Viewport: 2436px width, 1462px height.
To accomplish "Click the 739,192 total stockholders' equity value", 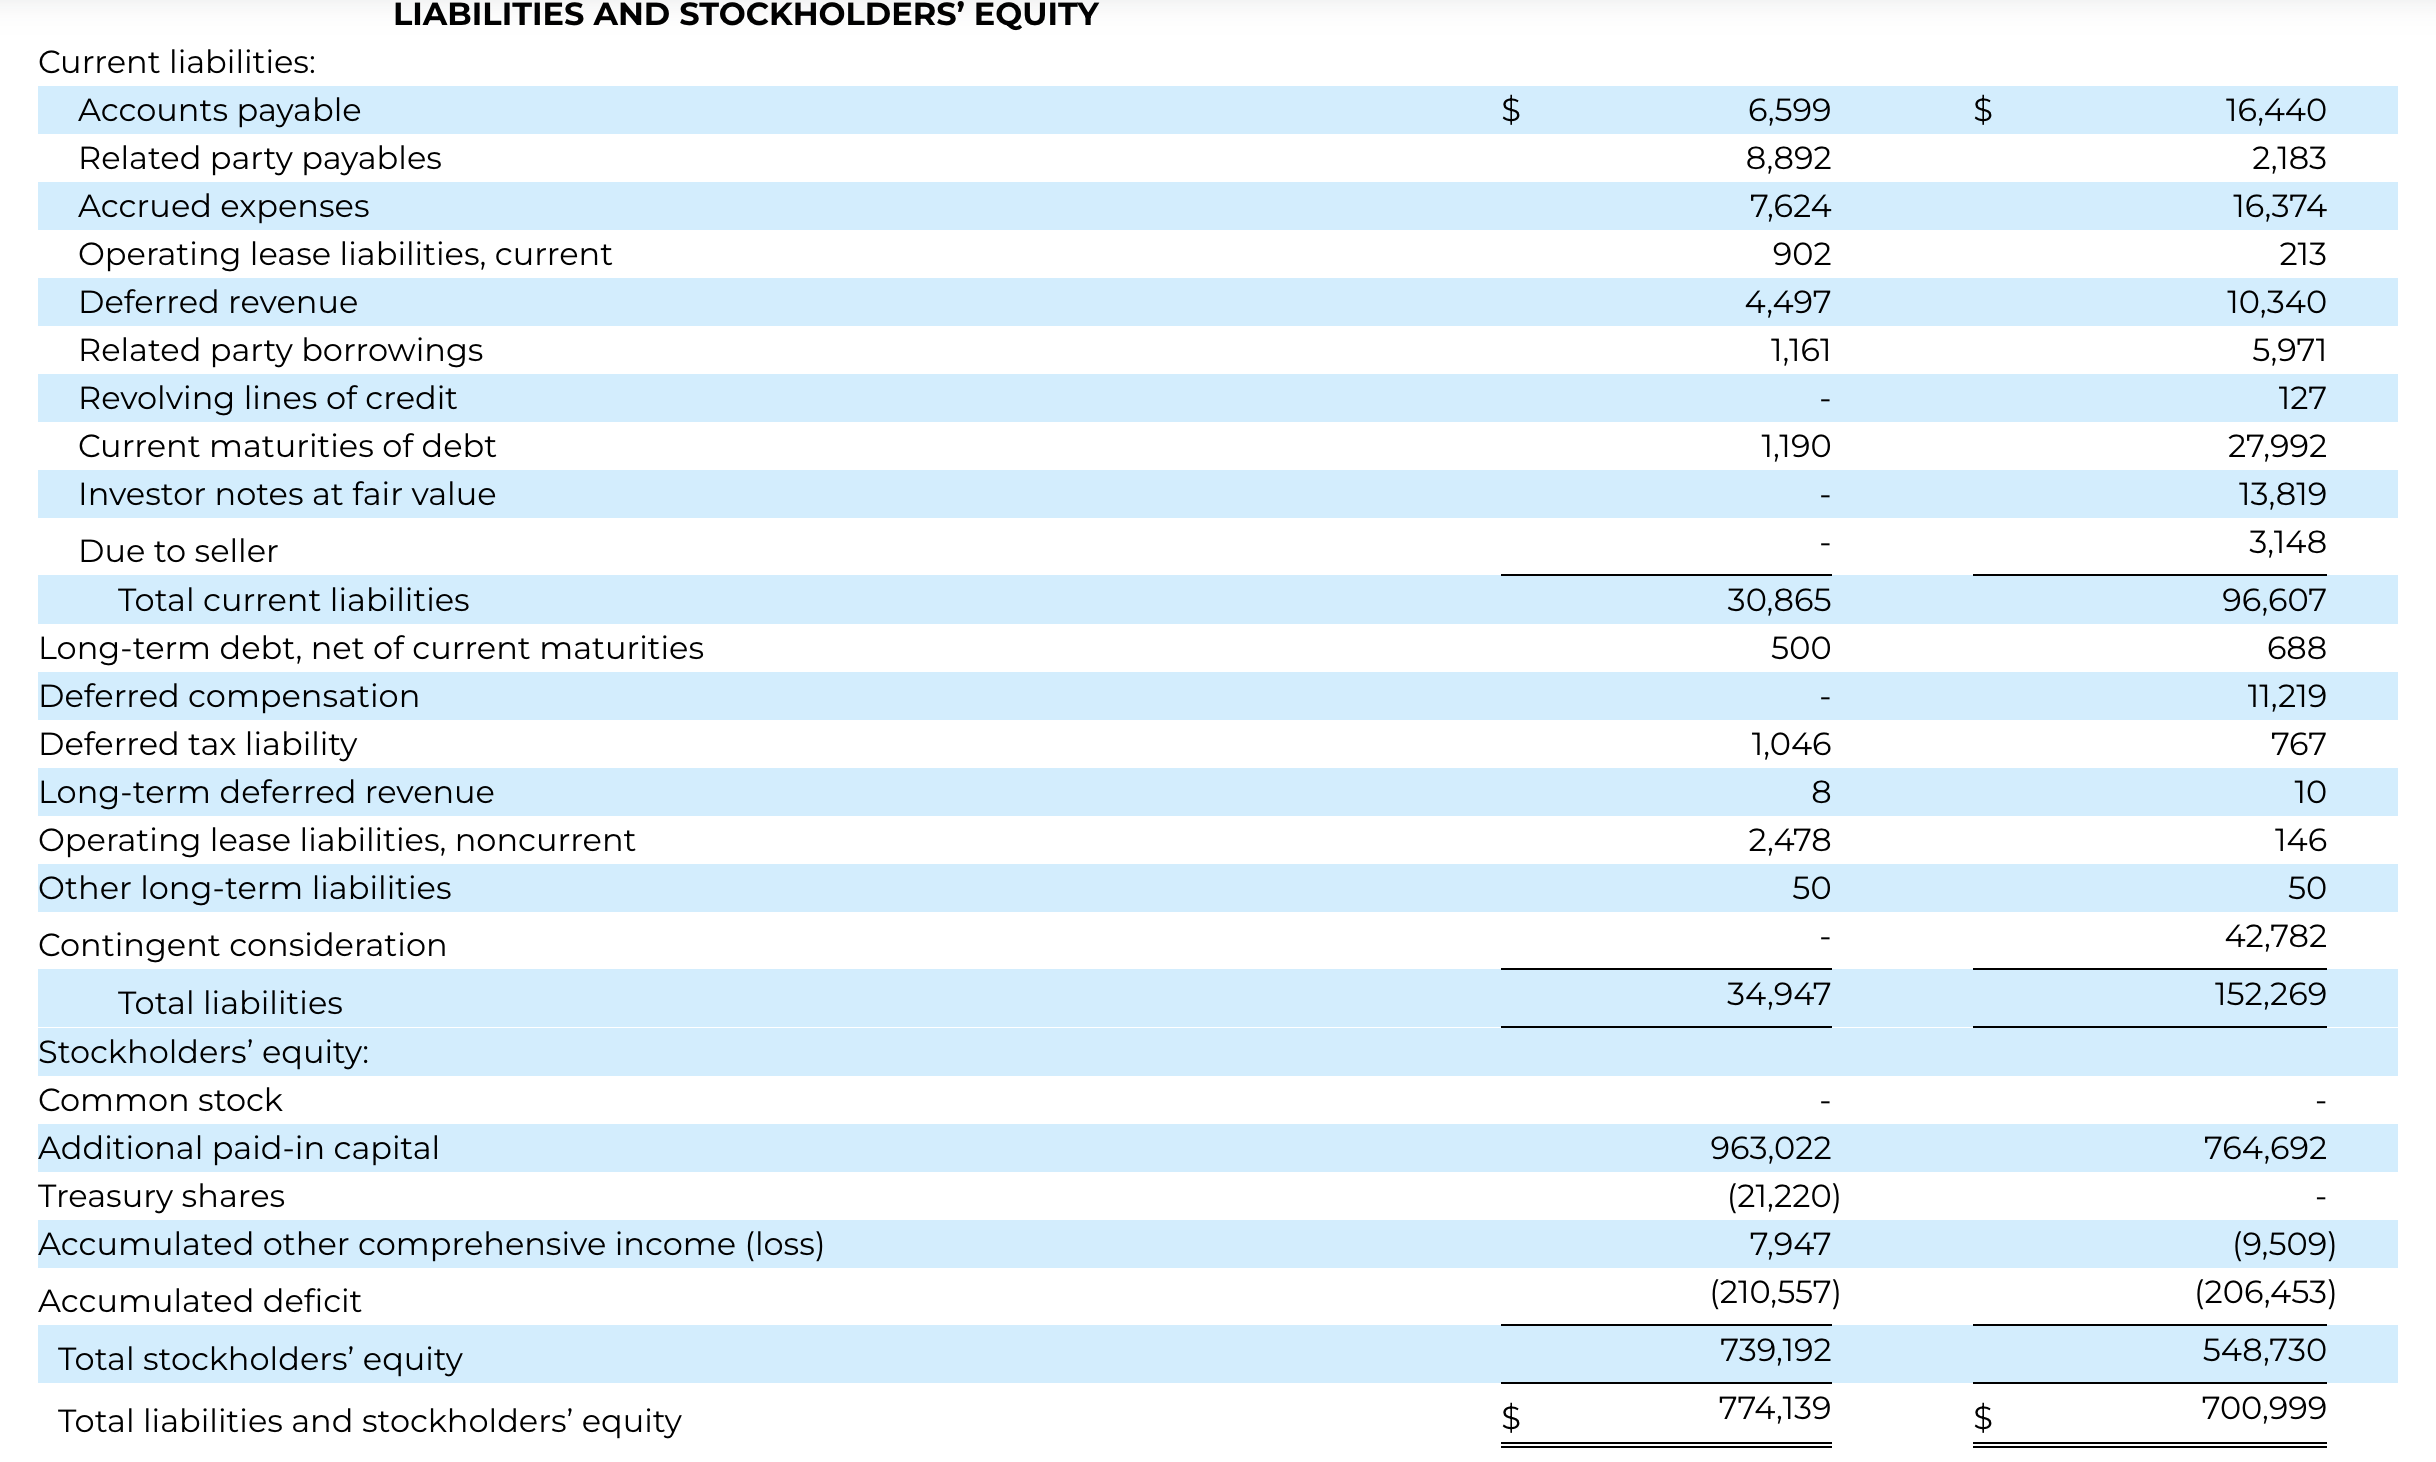I will point(1774,1350).
